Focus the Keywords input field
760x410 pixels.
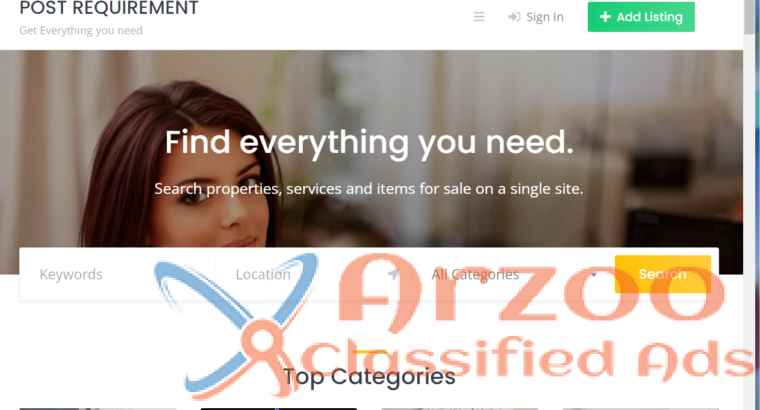(x=118, y=274)
